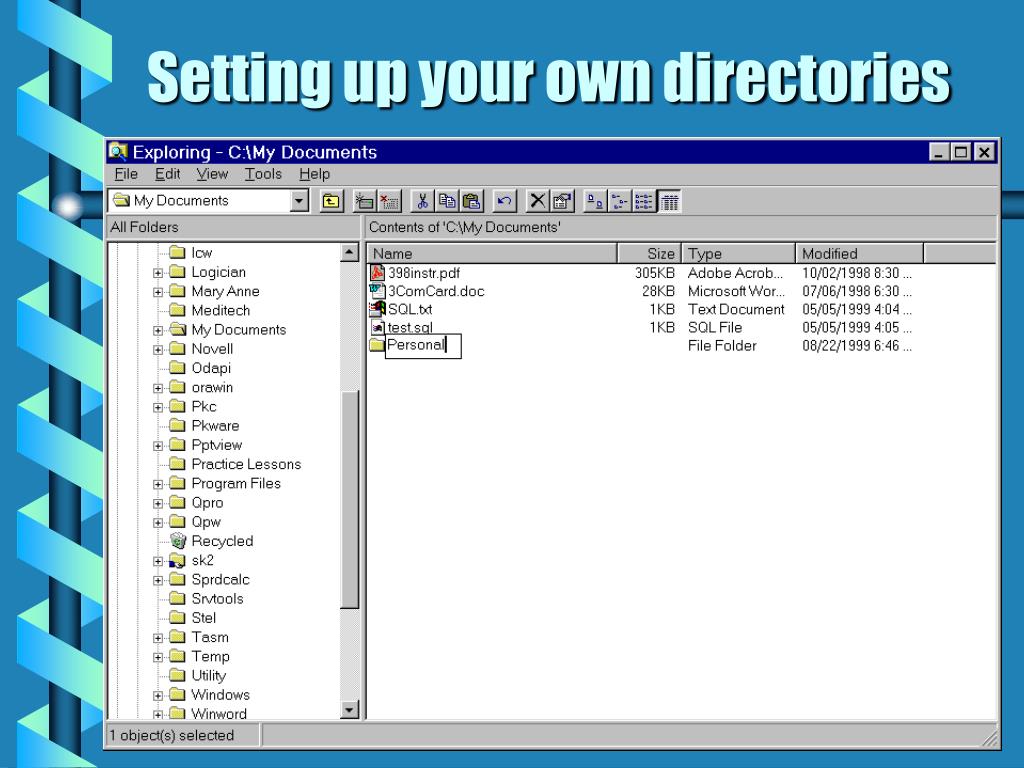Select the 398instr.pdf file
Viewport: 1024px width, 768px height.
pyautogui.click(x=423, y=273)
